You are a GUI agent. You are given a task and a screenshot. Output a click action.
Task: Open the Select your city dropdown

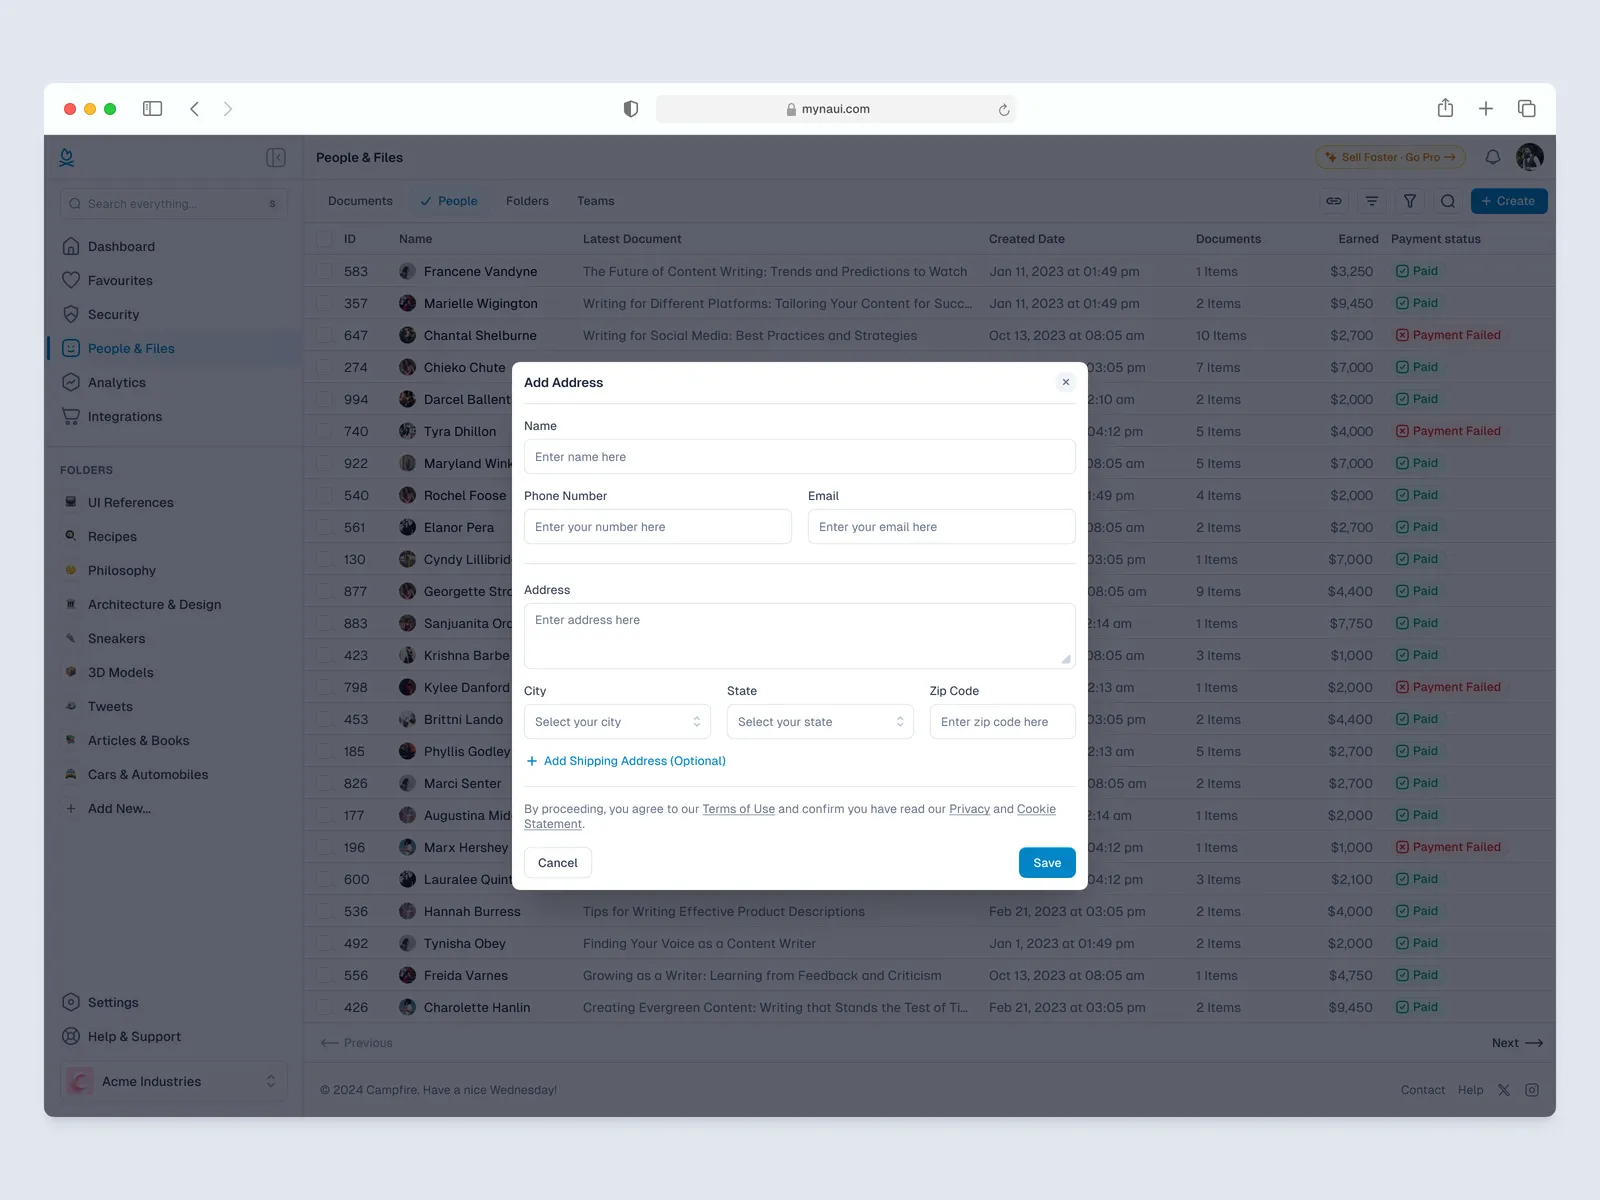pyautogui.click(x=617, y=722)
